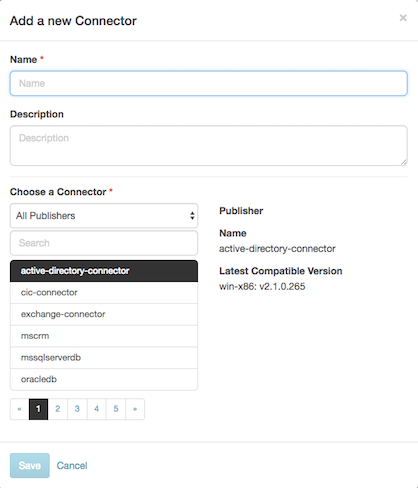Open the All Publishers dropdown

pos(104,216)
